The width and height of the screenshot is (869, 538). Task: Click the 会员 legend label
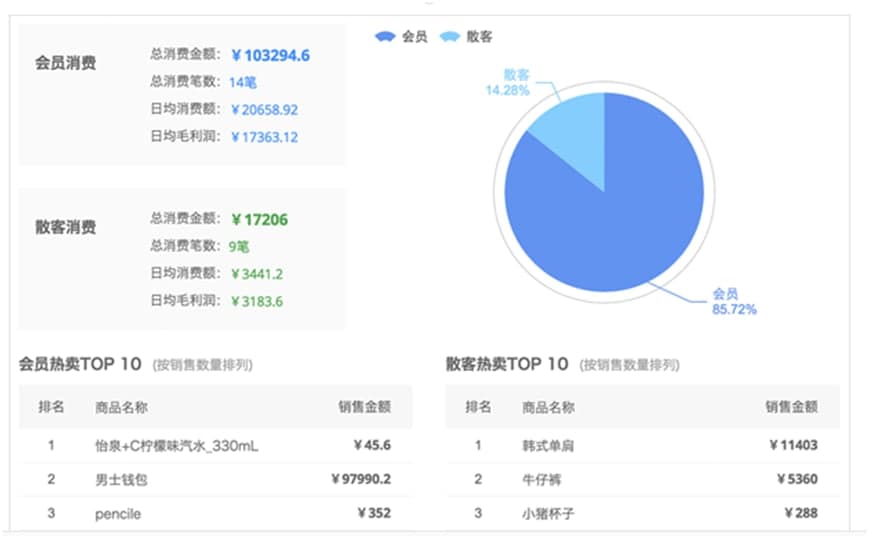tap(415, 37)
